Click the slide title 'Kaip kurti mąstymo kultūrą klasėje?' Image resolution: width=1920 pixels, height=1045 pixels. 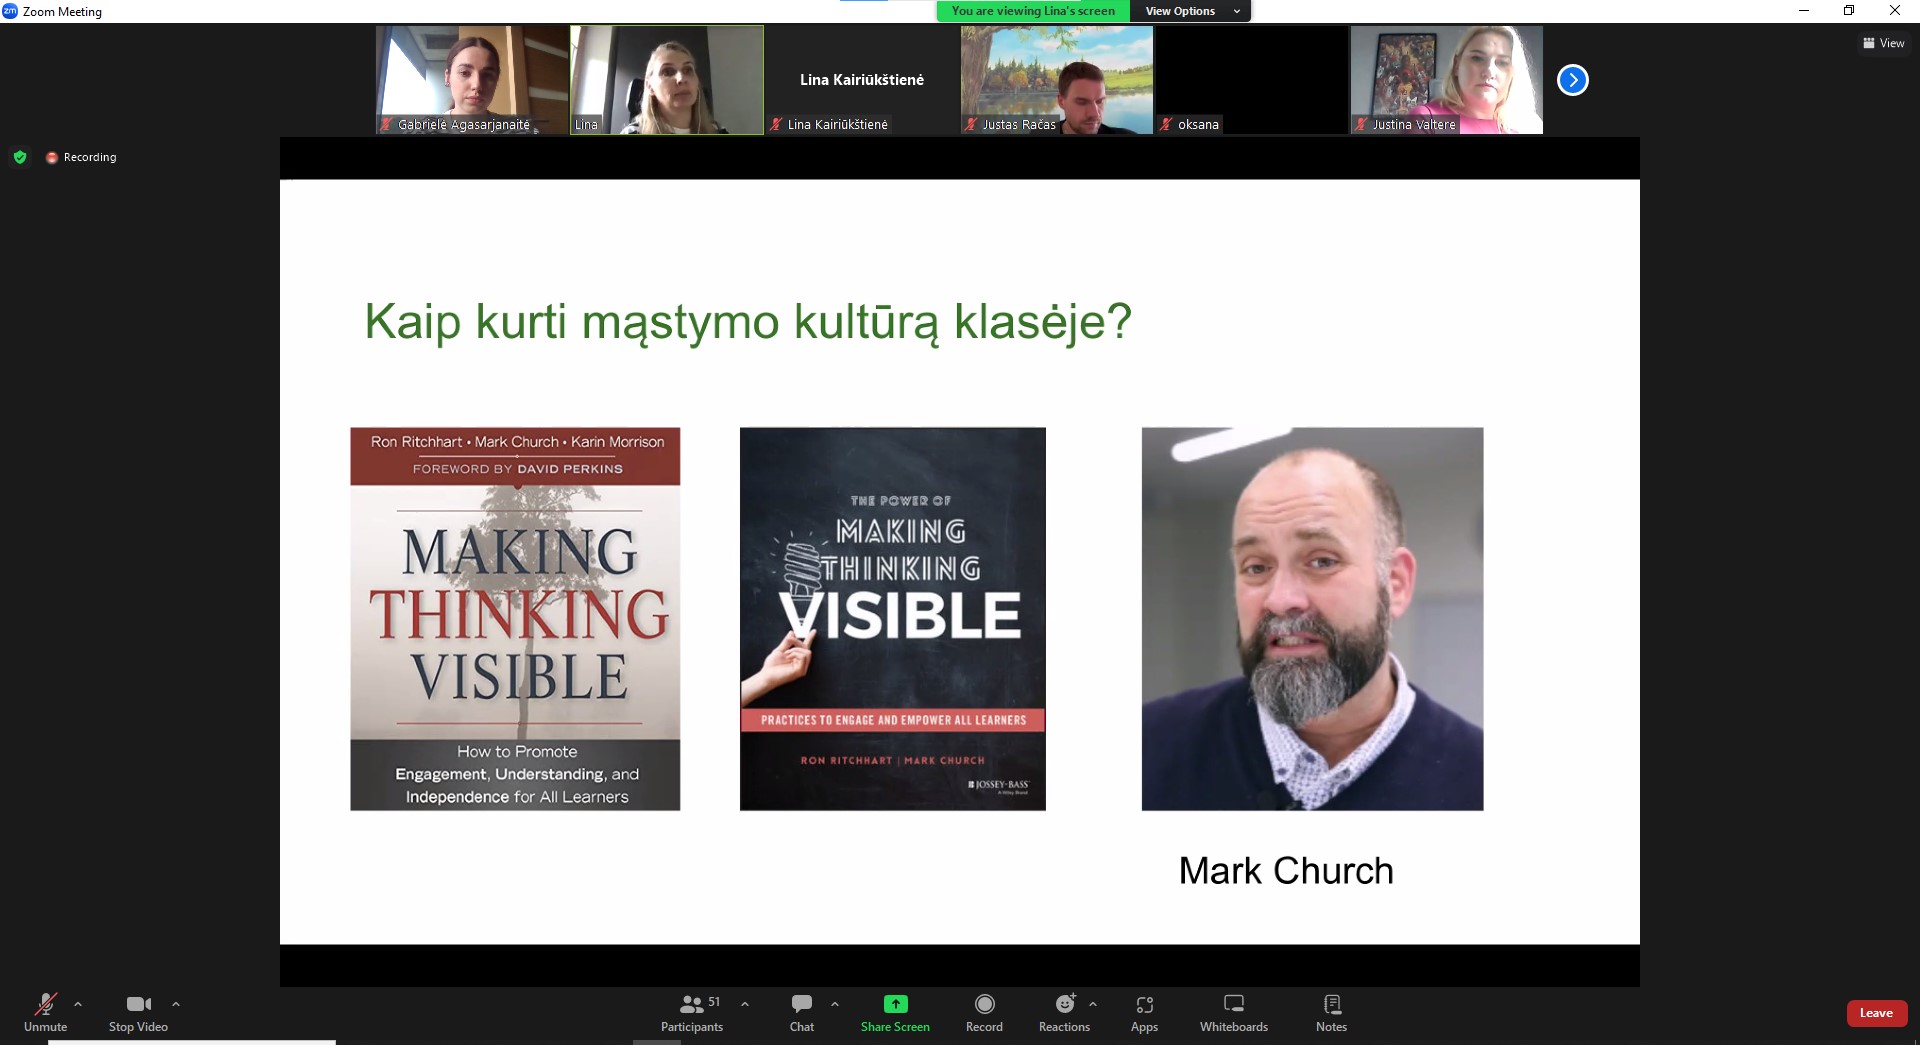(748, 322)
